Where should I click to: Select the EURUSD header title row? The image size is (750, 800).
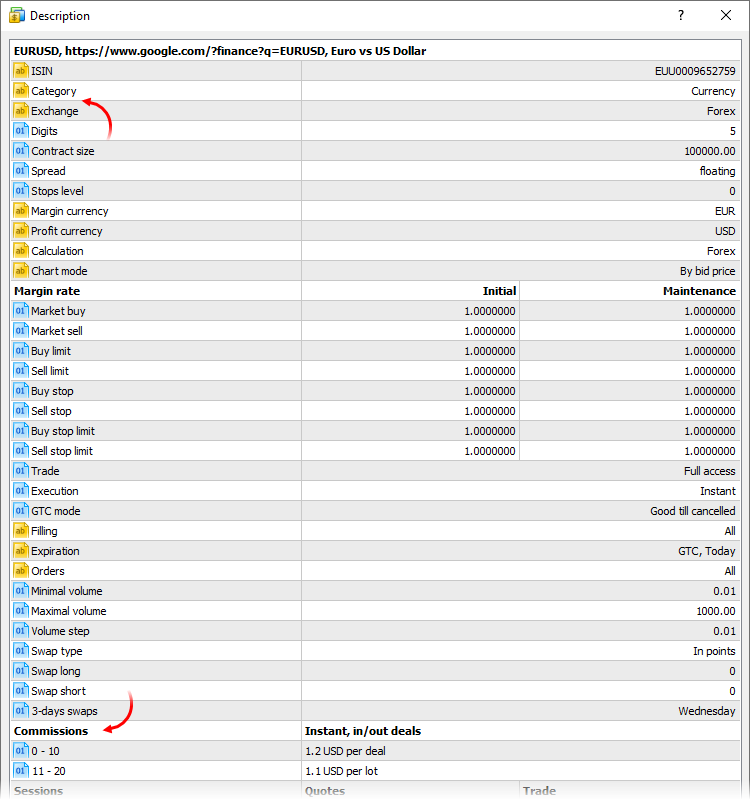(x=221, y=50)
